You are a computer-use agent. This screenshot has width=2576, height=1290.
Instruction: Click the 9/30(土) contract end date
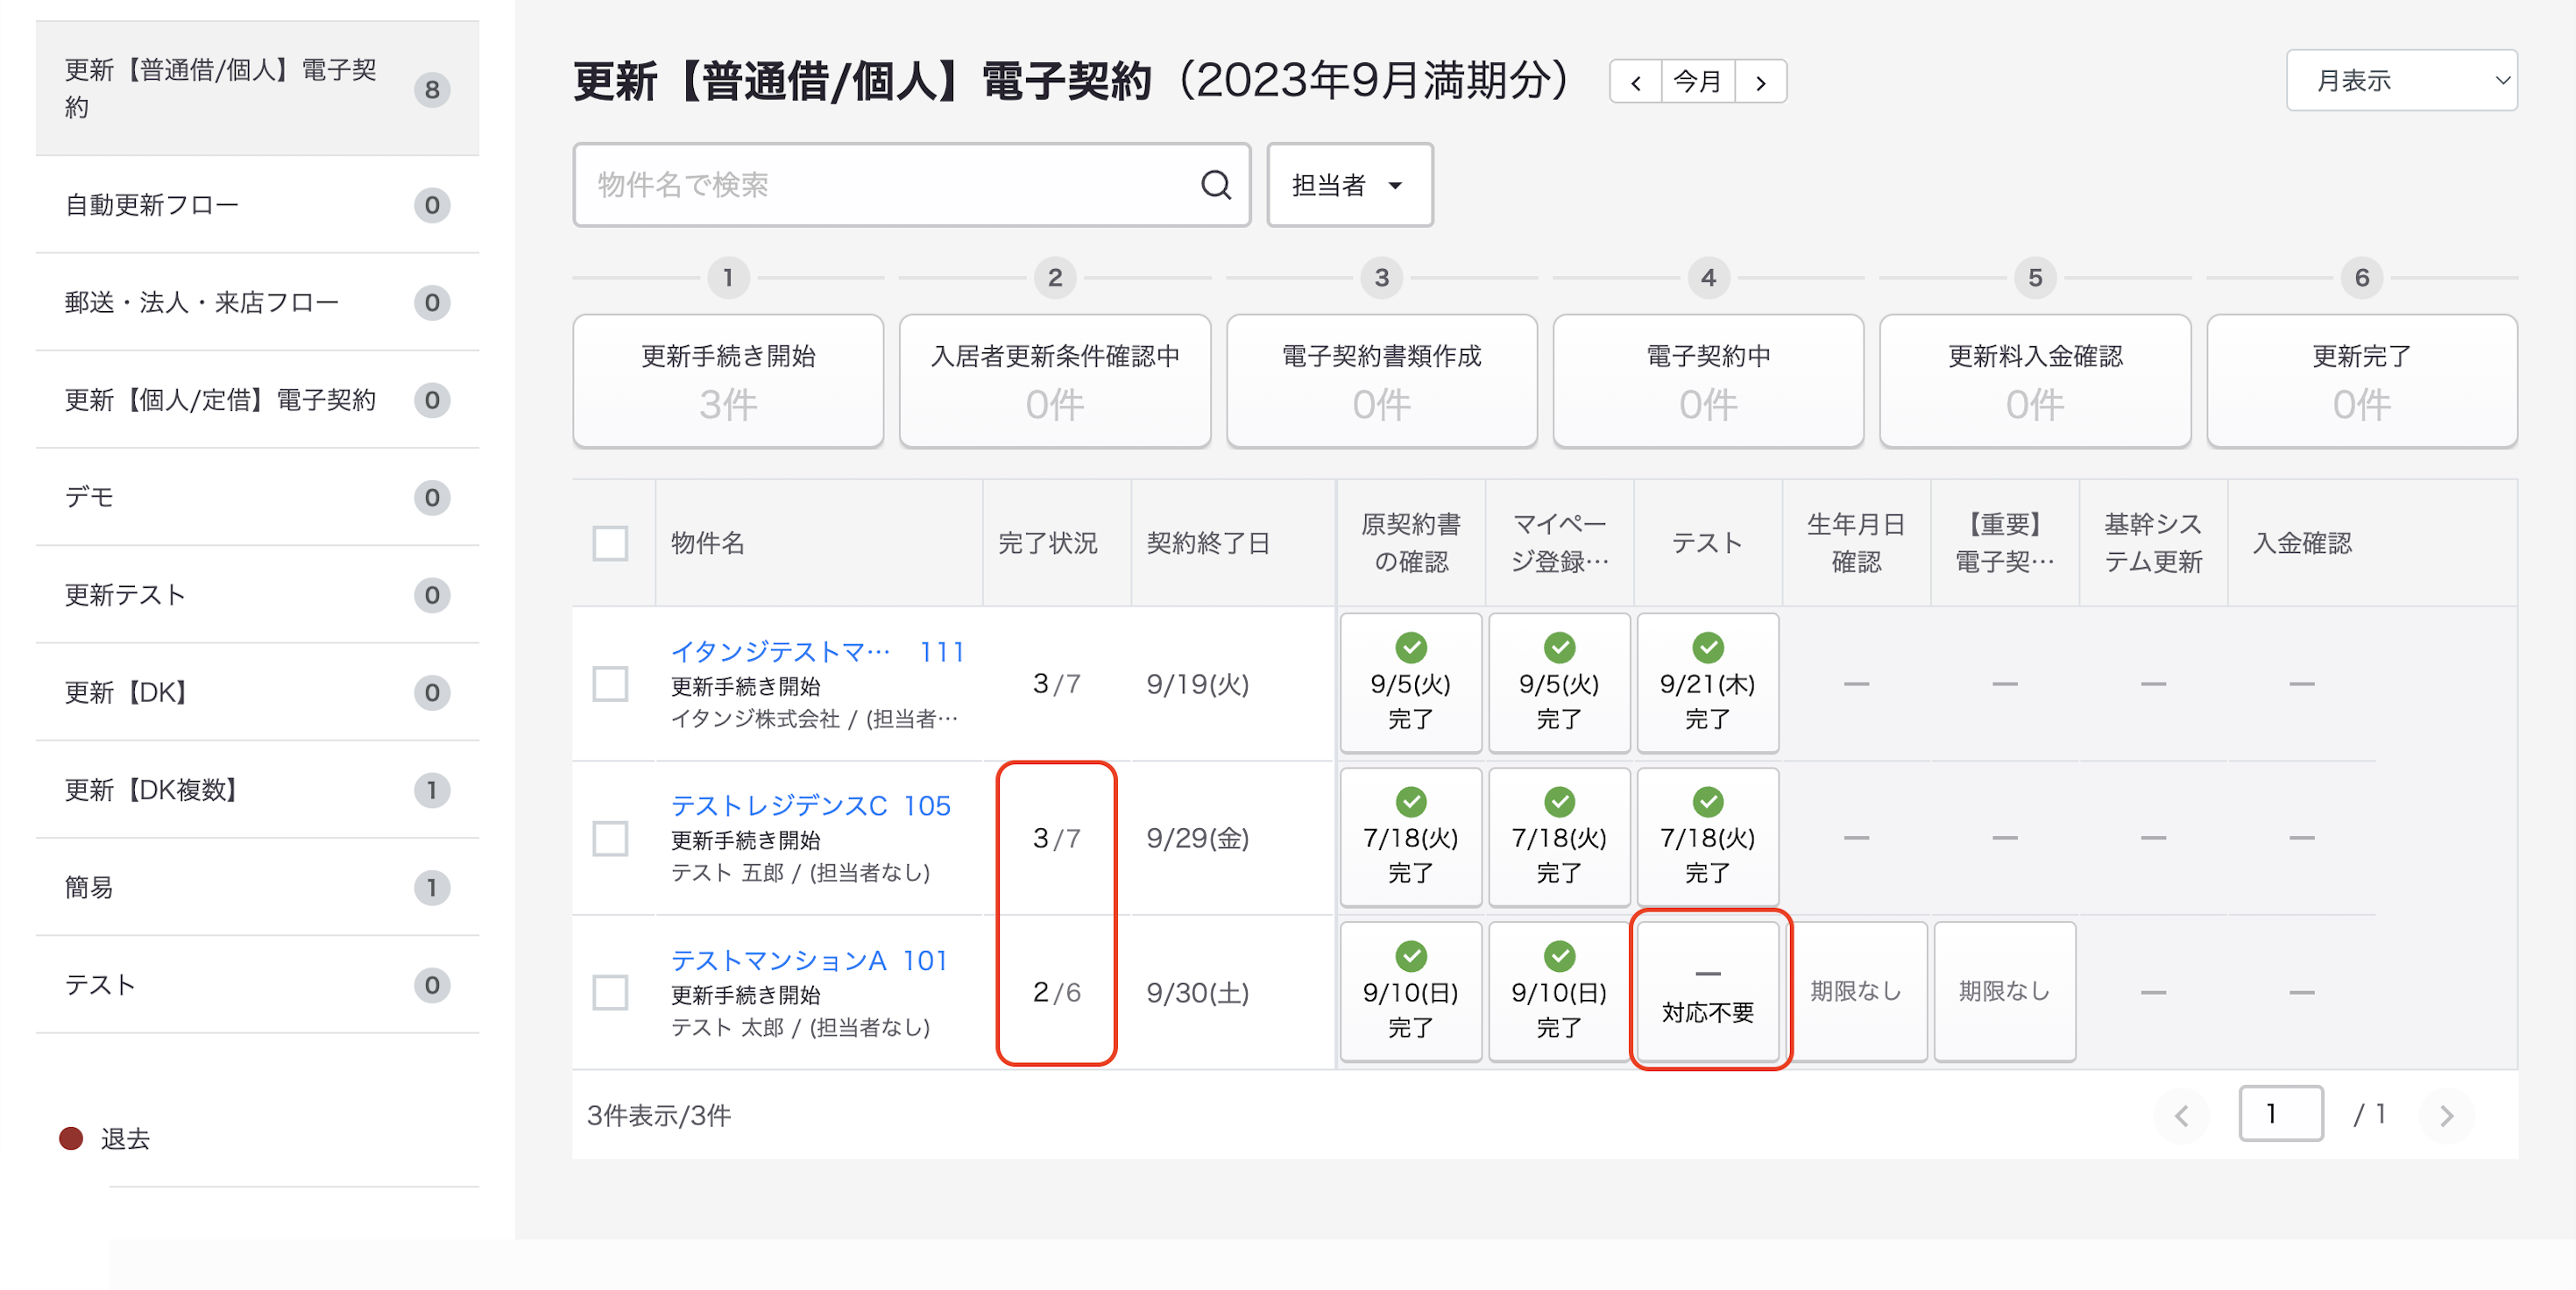click(x=1197, y=992)
